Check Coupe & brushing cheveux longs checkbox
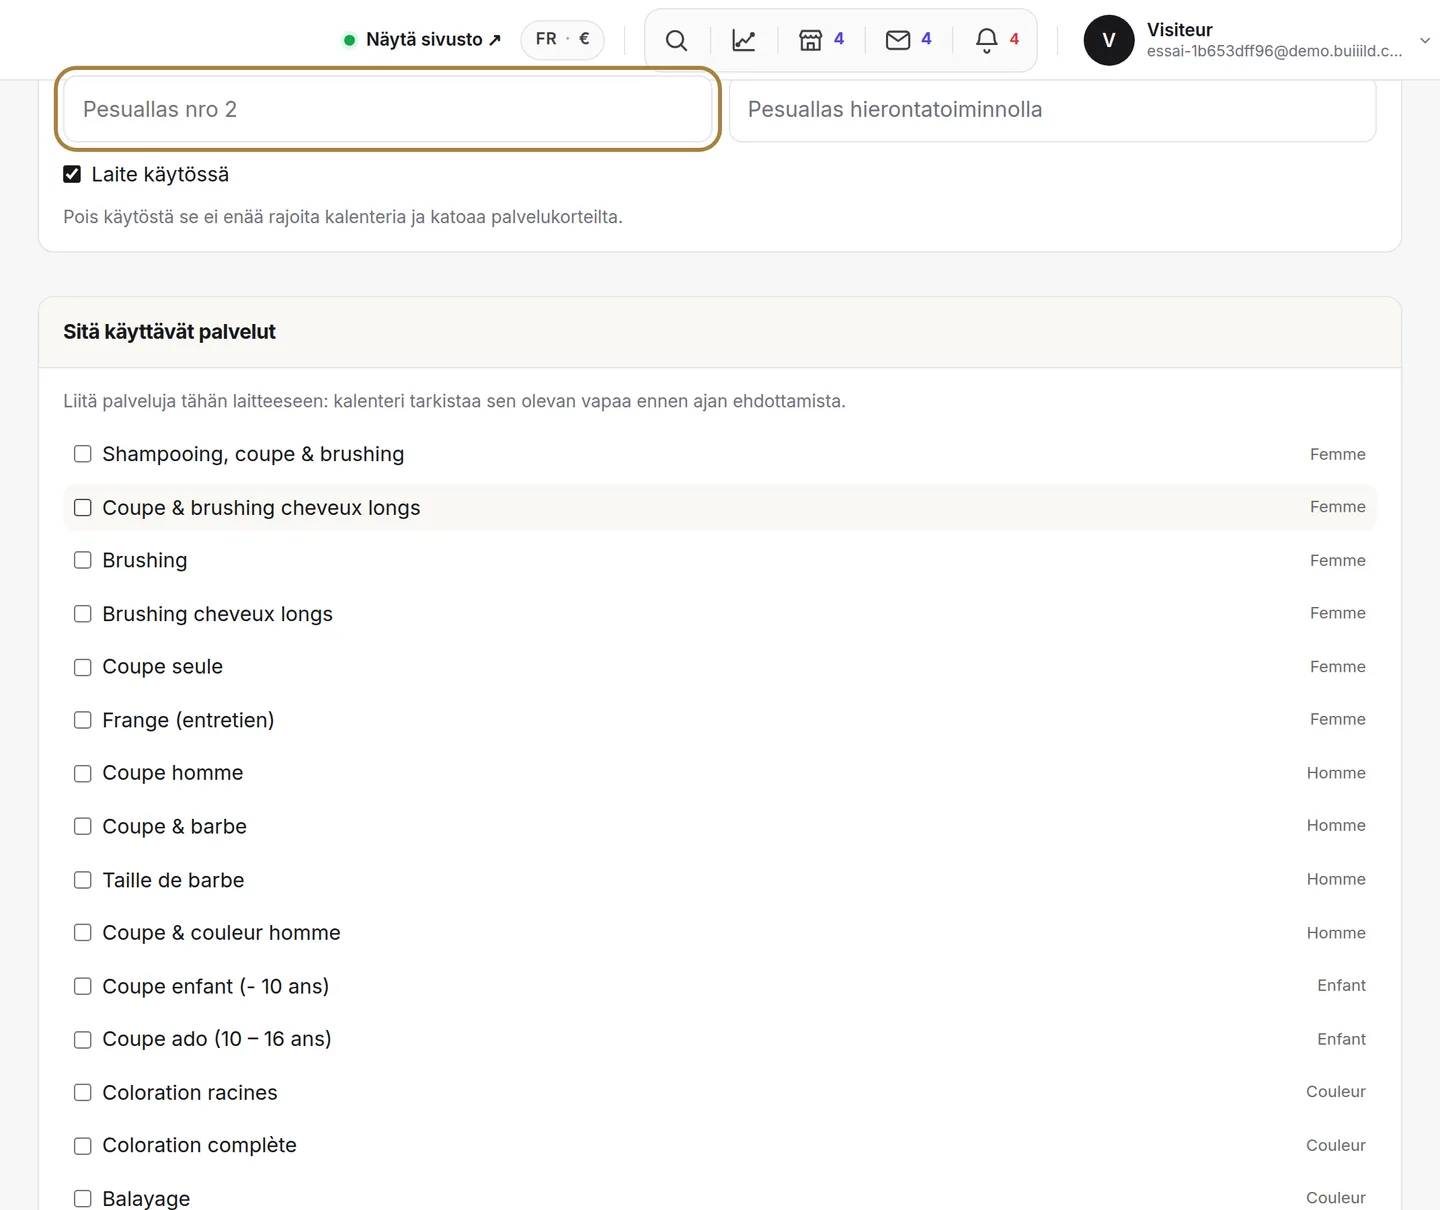The width and height of the screenshot is (1440, 1210). coord(83,508)
